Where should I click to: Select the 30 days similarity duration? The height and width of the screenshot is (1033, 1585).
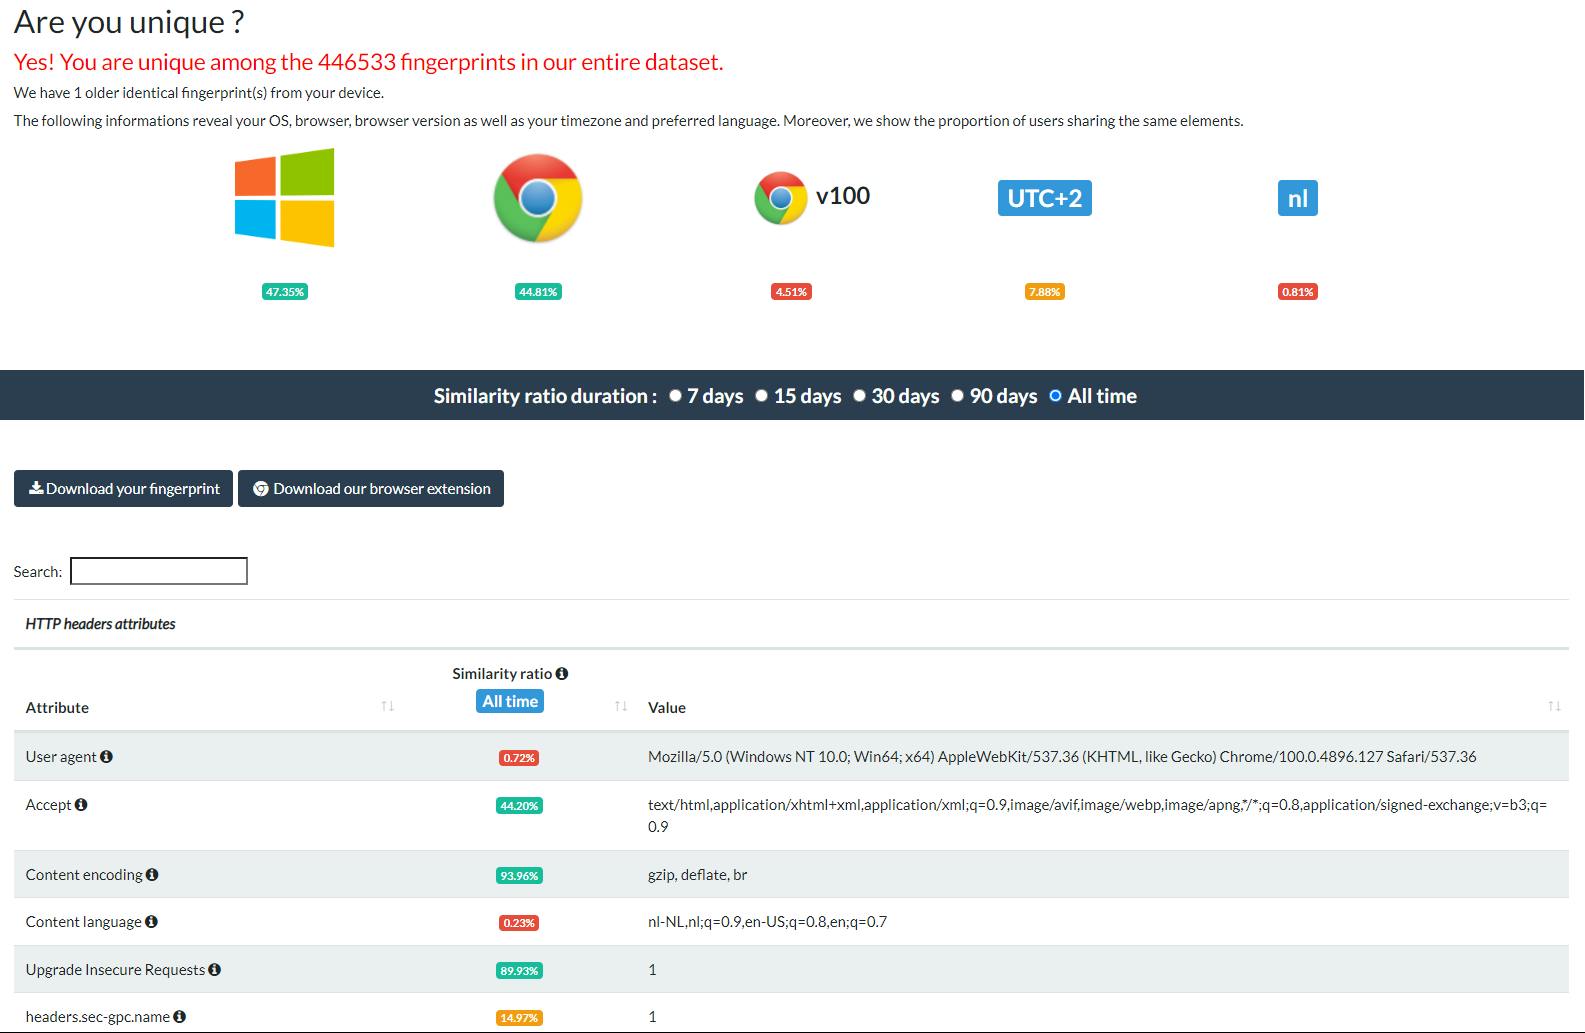point(860,396)
